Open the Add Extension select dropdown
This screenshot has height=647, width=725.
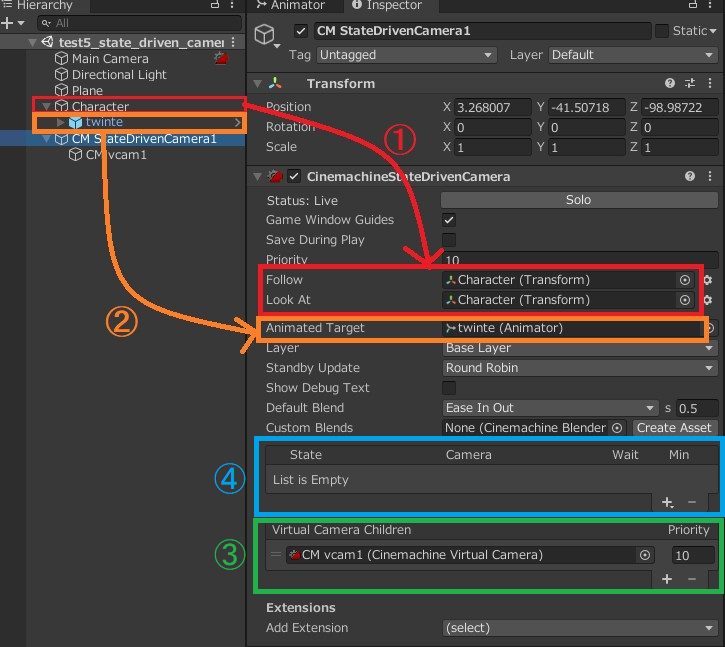coord(580,628)
